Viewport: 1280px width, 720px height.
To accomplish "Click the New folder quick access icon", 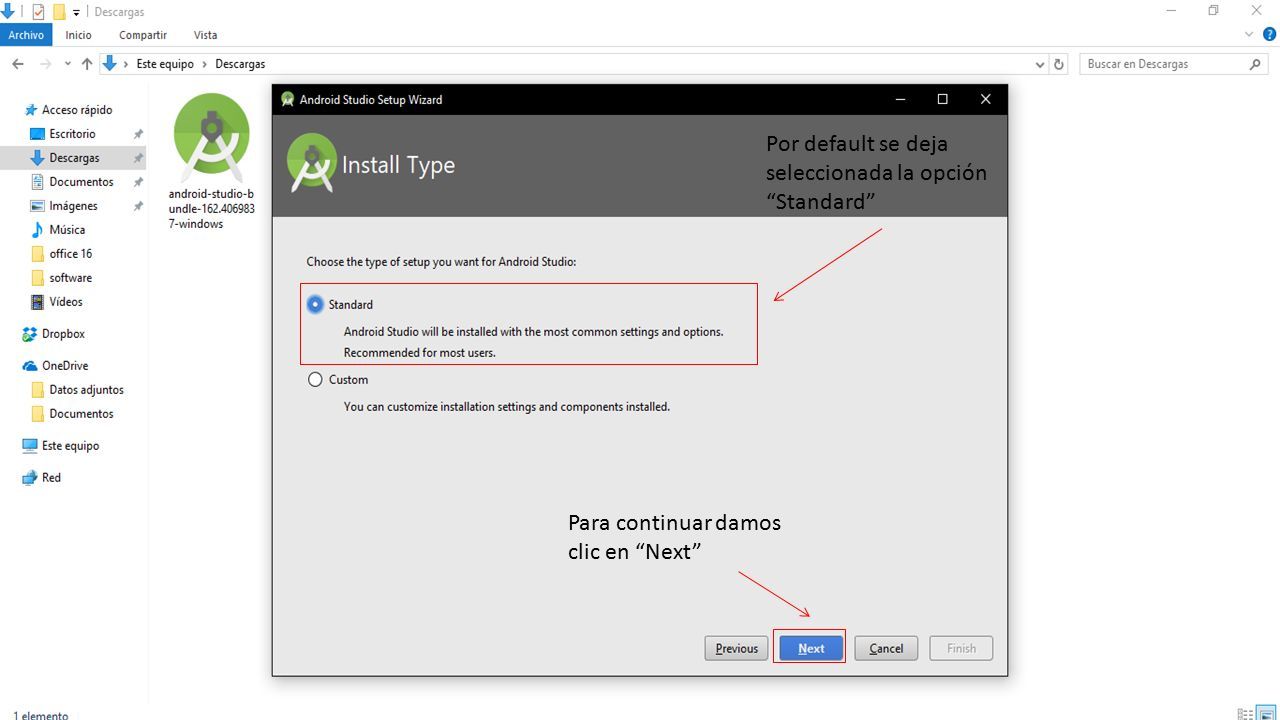I will click(x=59, y=12).
